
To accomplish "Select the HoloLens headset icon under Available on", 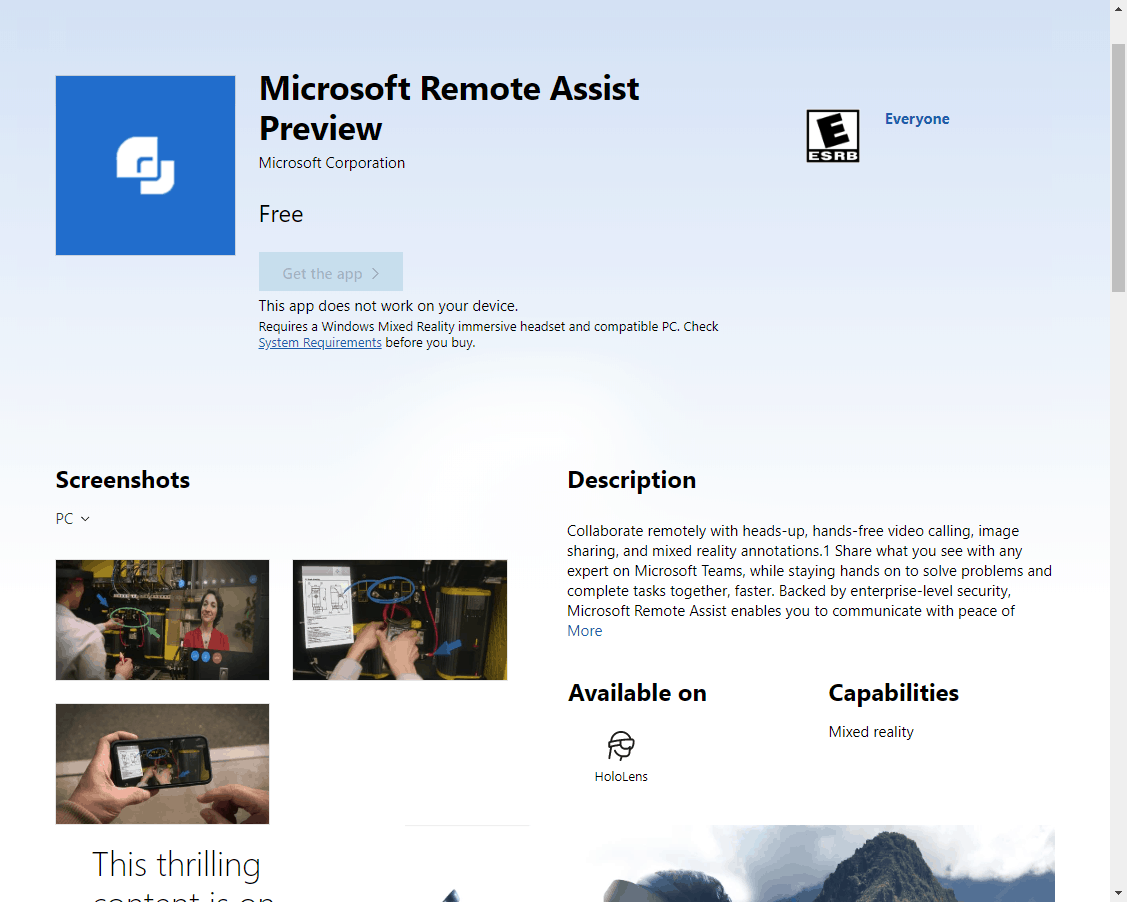I will coord(620,744).
